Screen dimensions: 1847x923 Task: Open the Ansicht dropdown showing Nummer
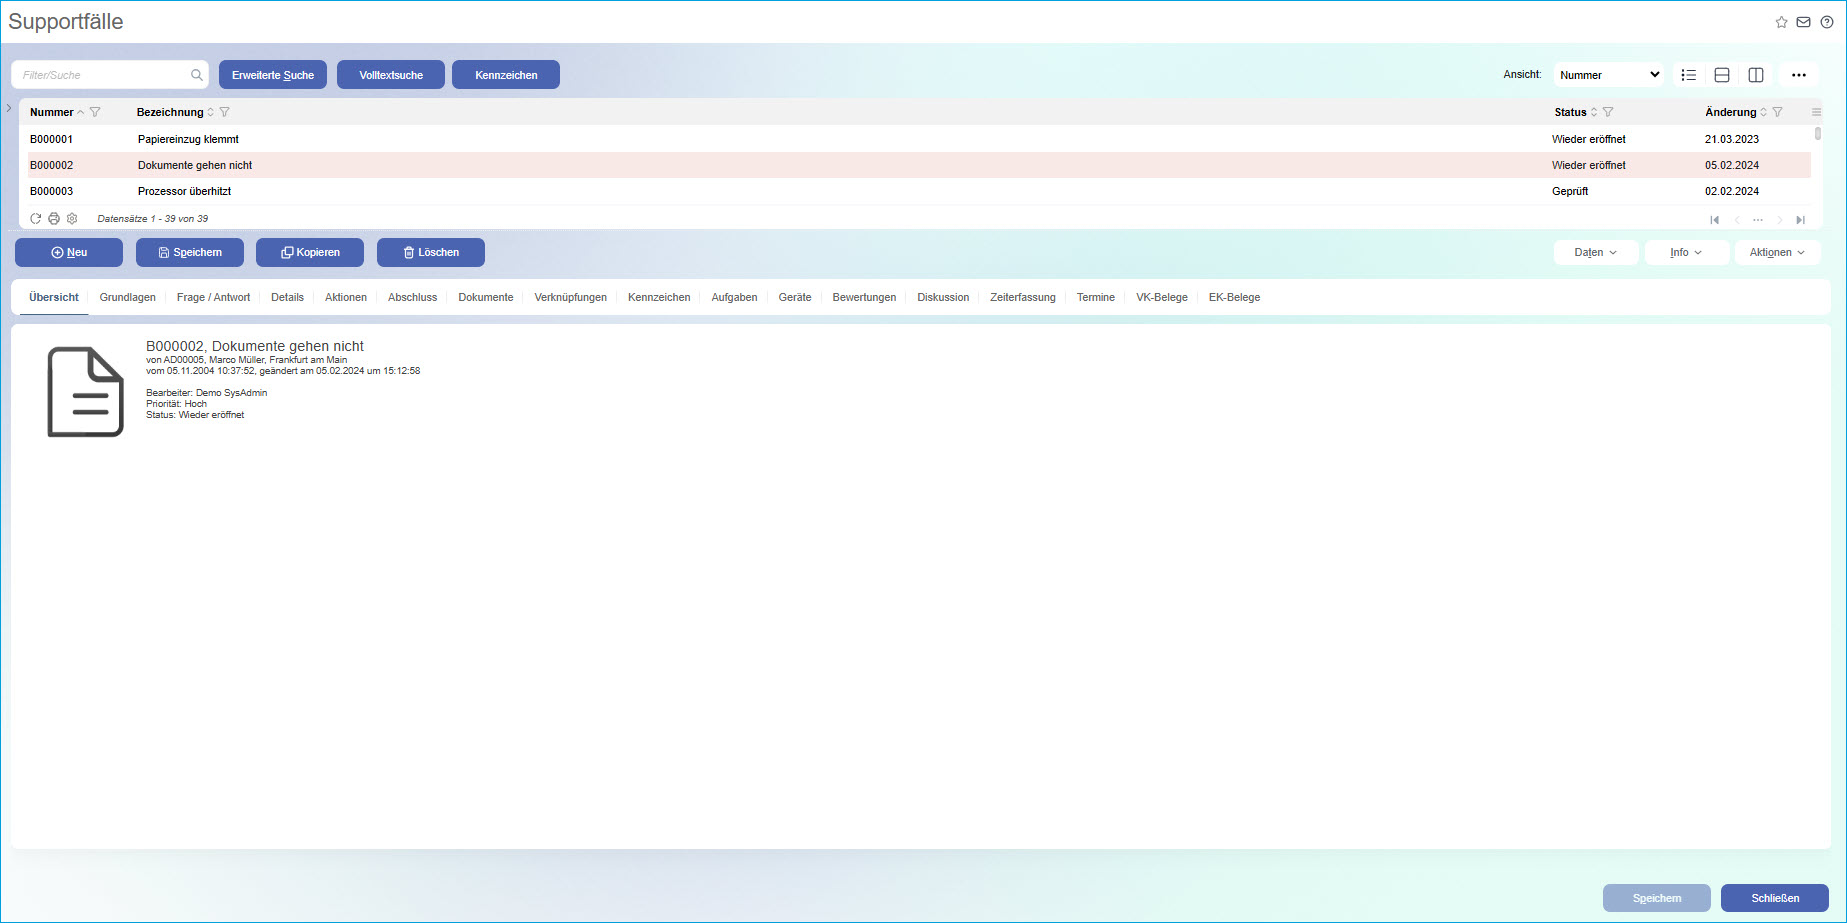tap(1609, 75)
